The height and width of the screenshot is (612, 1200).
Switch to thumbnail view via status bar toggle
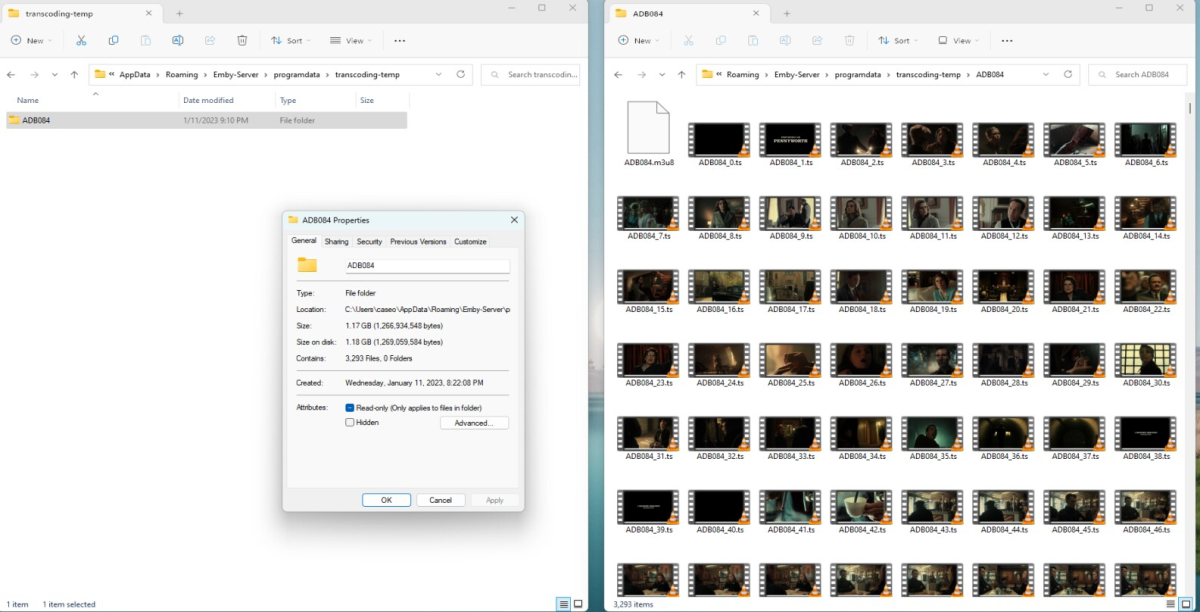click(x=578, y=604)
